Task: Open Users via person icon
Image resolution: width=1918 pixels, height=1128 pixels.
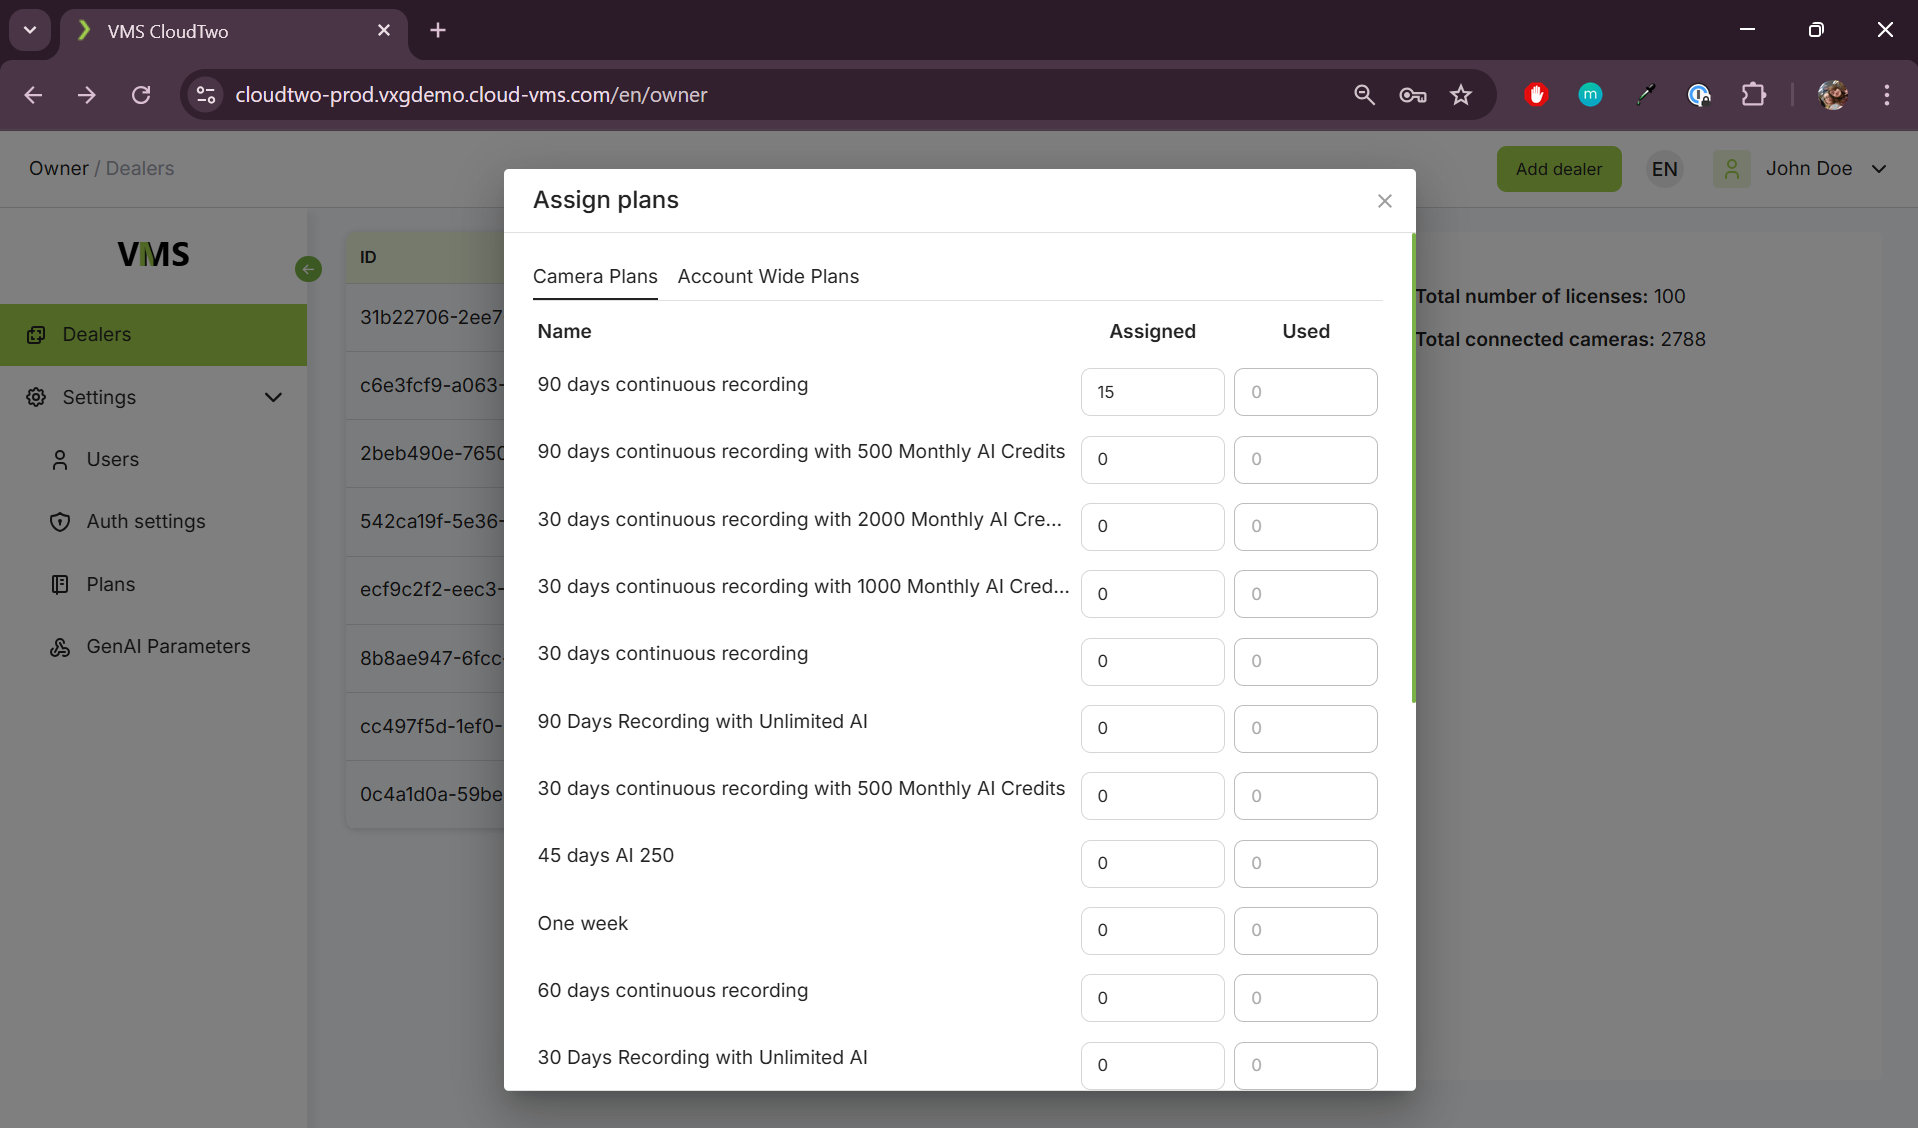Action: click(x=60, y=460)
